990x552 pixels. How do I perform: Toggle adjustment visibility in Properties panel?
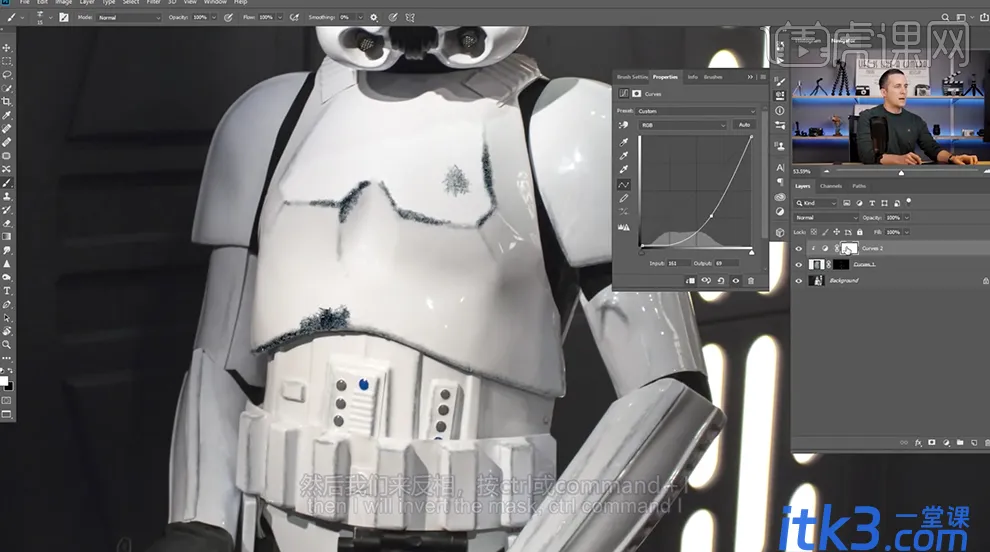tap(736, 280)
